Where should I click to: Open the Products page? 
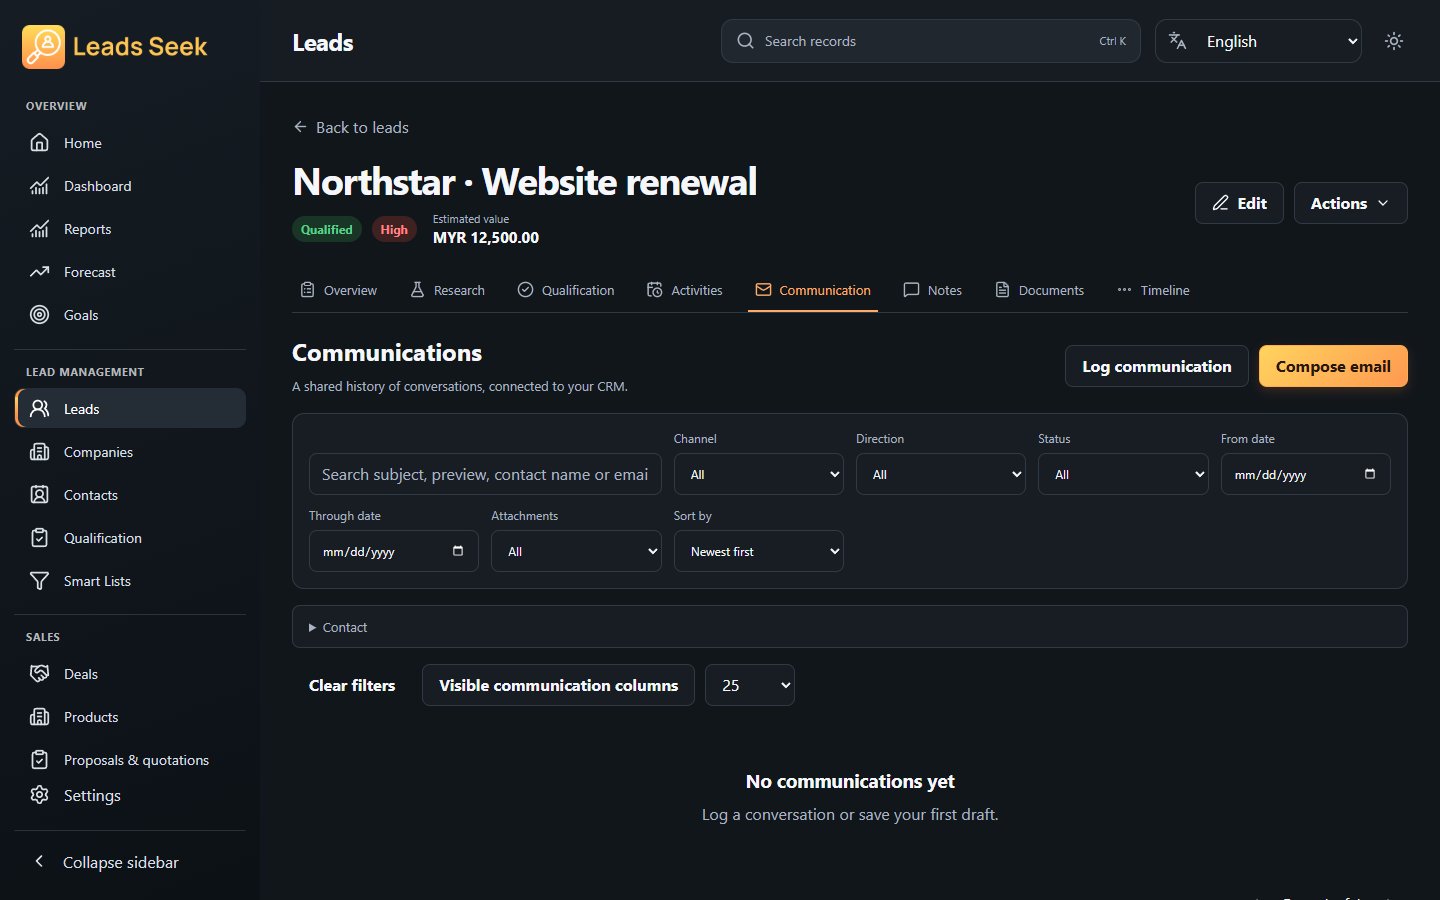(x=130, y=717)
